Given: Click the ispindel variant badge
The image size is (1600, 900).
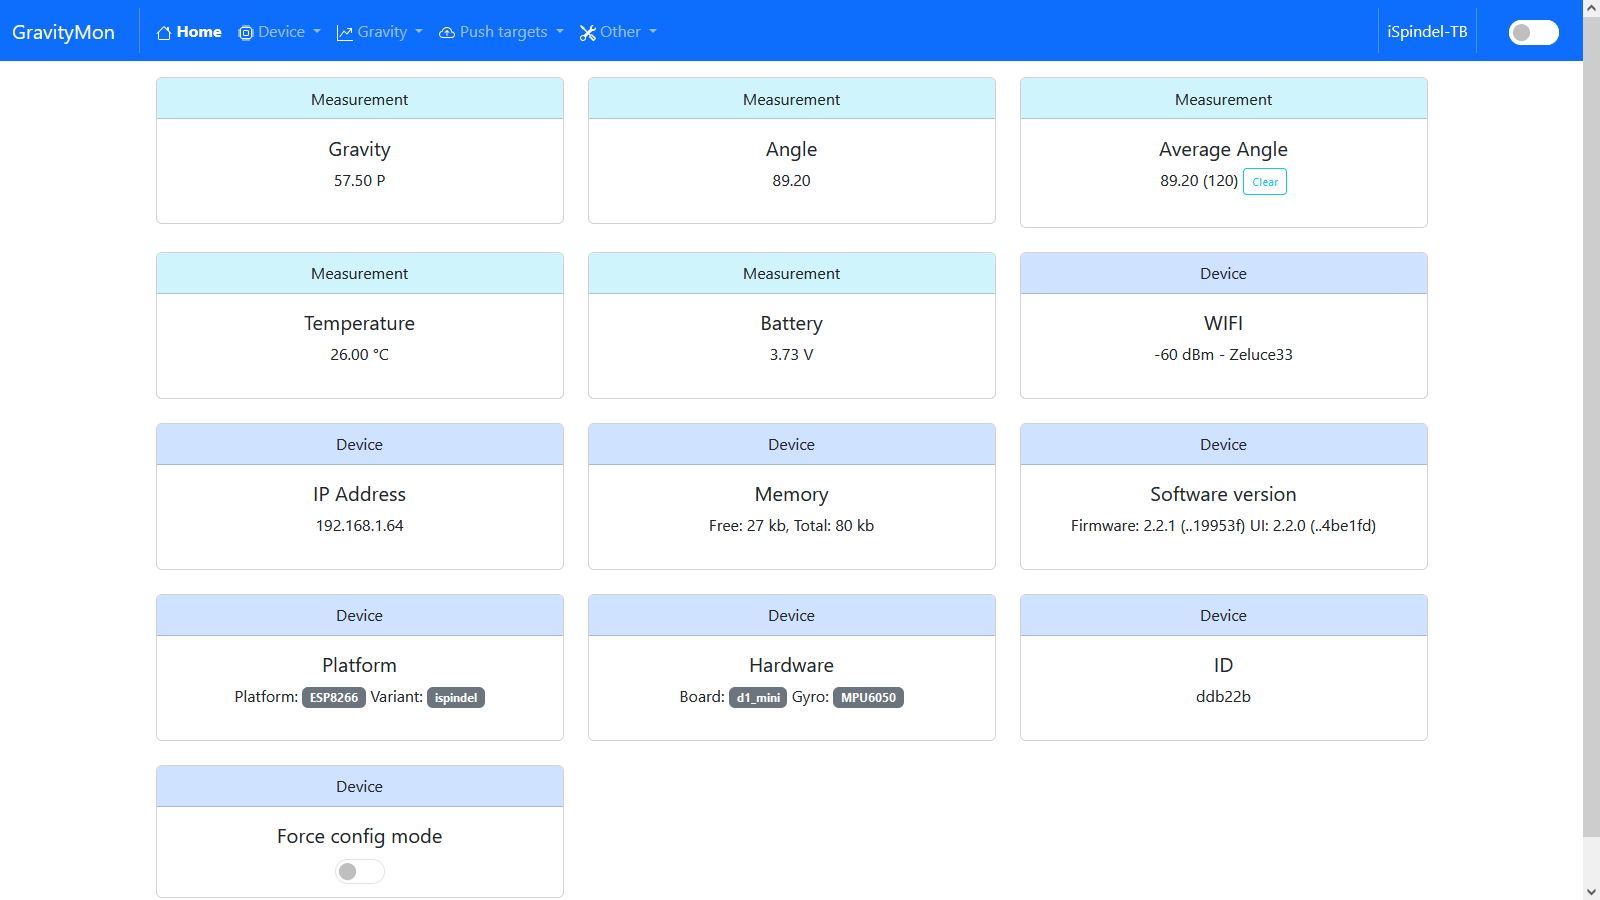Looking at the screenshot, I should click(x=456, y=698).
